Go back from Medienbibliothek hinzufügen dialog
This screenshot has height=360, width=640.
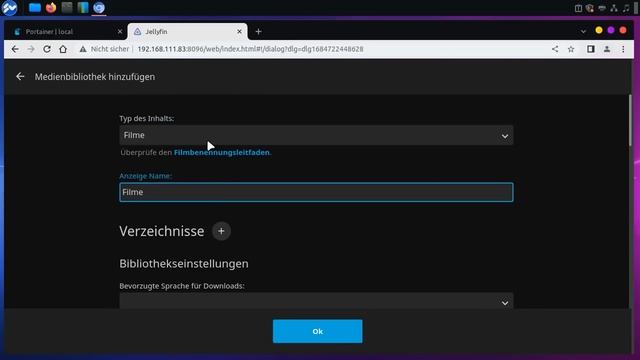[x=20, y=76]
